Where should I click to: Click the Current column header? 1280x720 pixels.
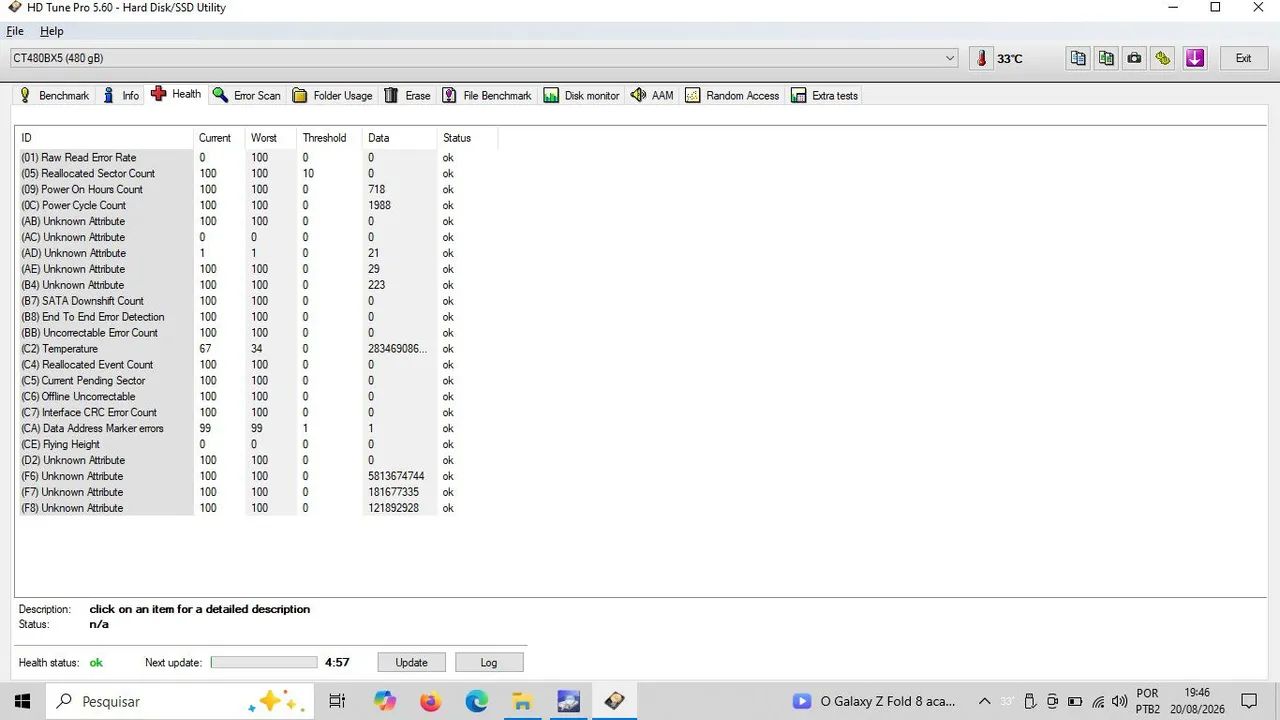(x=219, y=138)
